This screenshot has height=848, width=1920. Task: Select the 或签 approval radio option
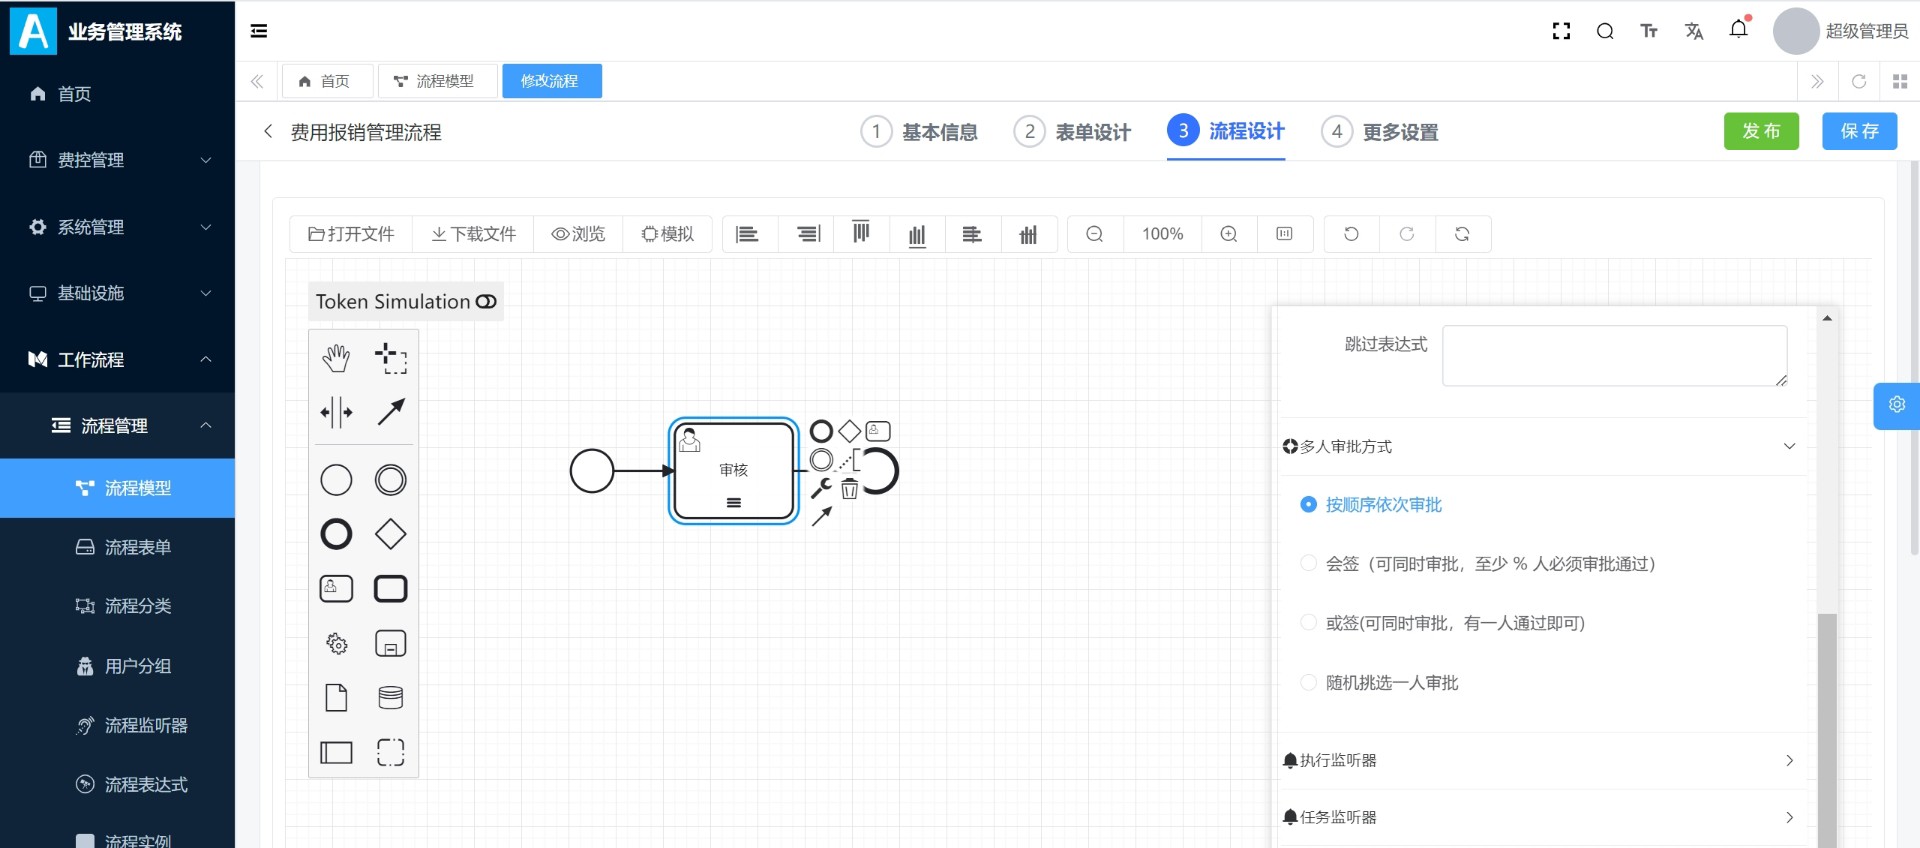coord(1308,623)
